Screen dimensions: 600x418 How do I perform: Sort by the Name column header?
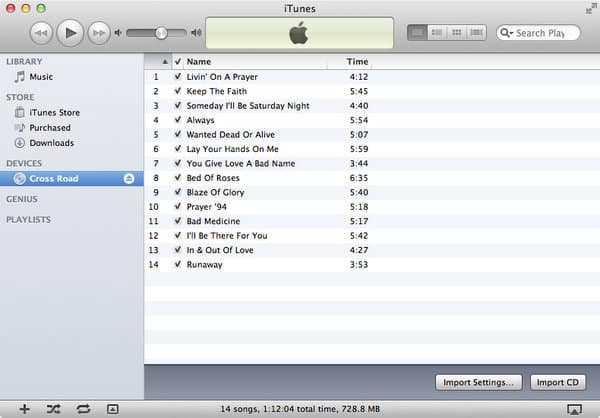pyautogui.click(x=255, y=62)
